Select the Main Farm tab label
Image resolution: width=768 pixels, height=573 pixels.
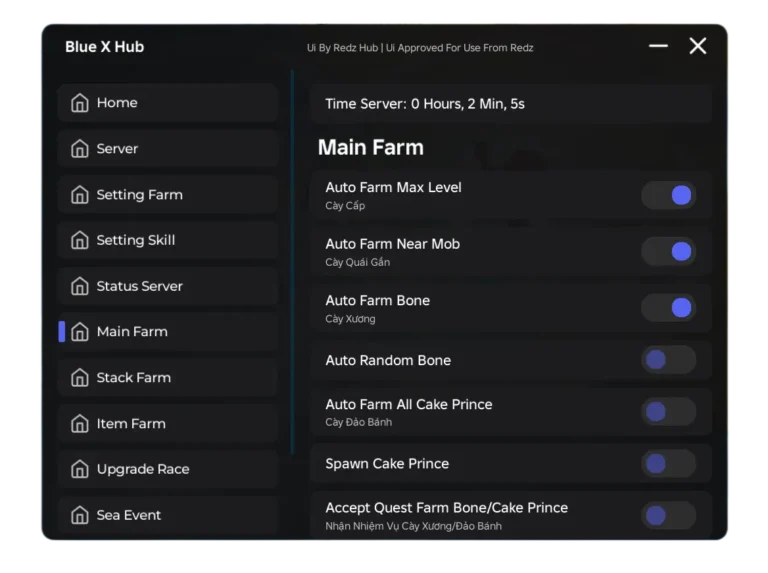tap(132, 332)
